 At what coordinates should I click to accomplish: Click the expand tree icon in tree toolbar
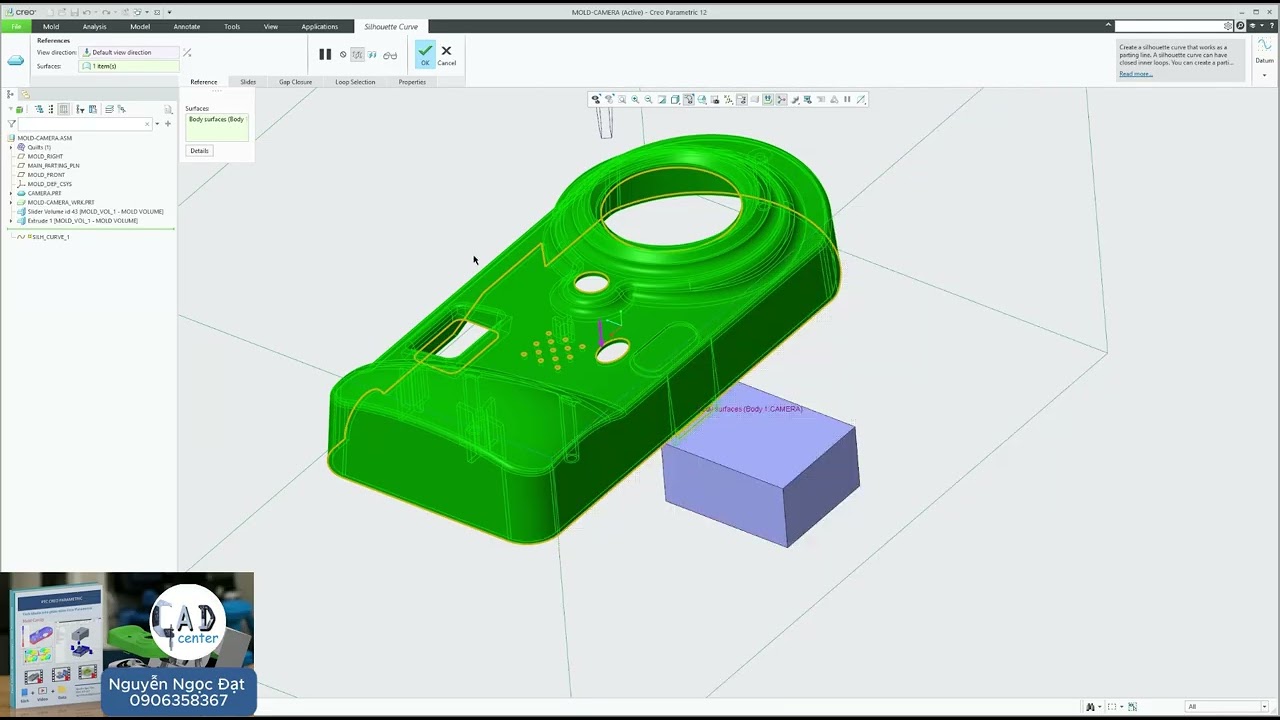click(39, 110)
